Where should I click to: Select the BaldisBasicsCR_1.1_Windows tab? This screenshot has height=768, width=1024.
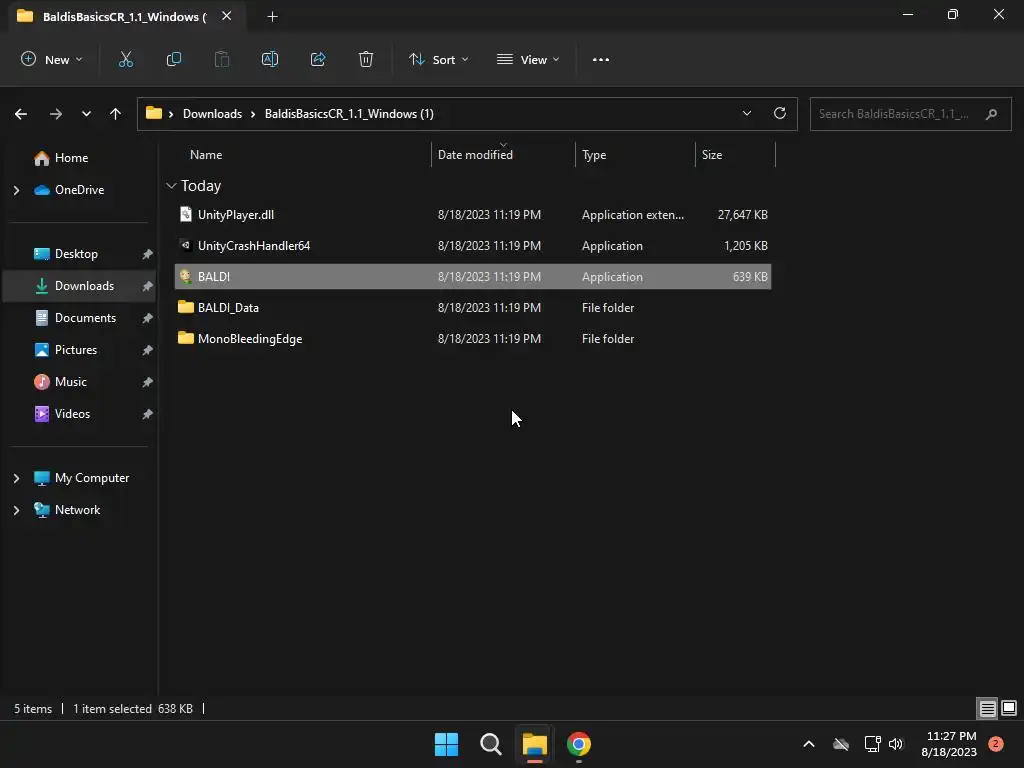(125, 16)
